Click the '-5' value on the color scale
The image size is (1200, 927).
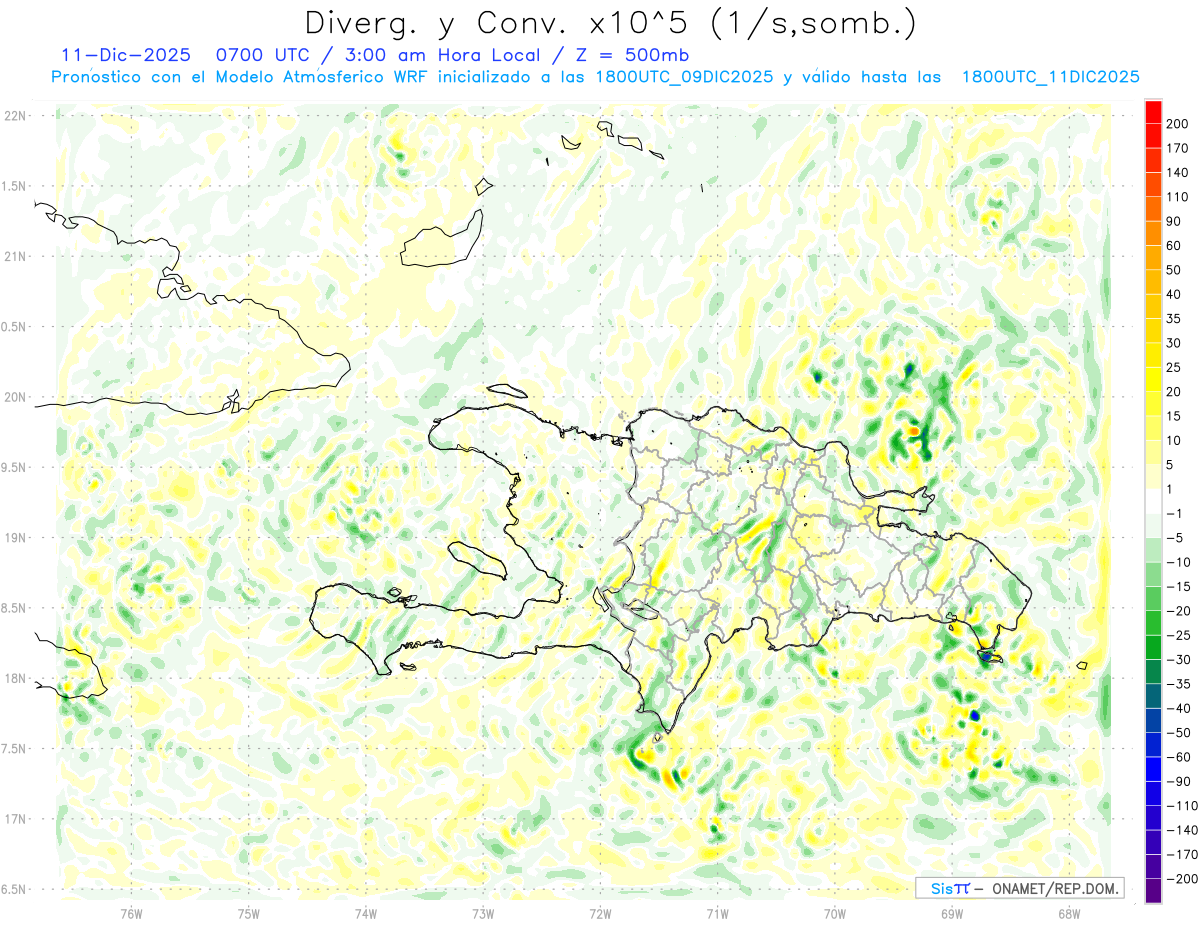click(x=1175, y=538)
